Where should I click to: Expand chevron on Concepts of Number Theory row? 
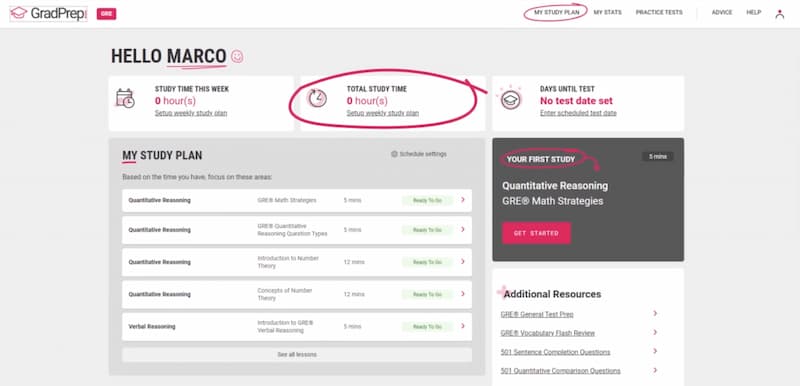point(463,294)
